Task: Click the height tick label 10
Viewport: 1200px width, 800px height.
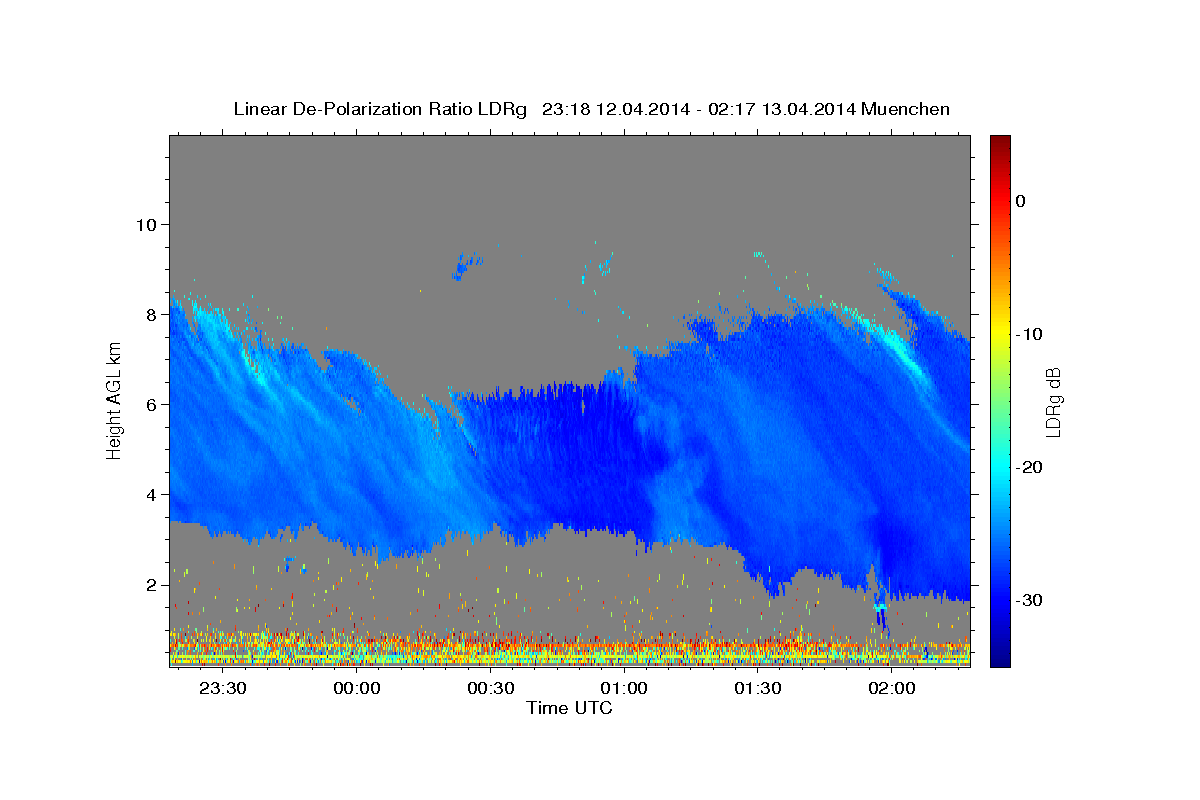Action: click(146, 224)
